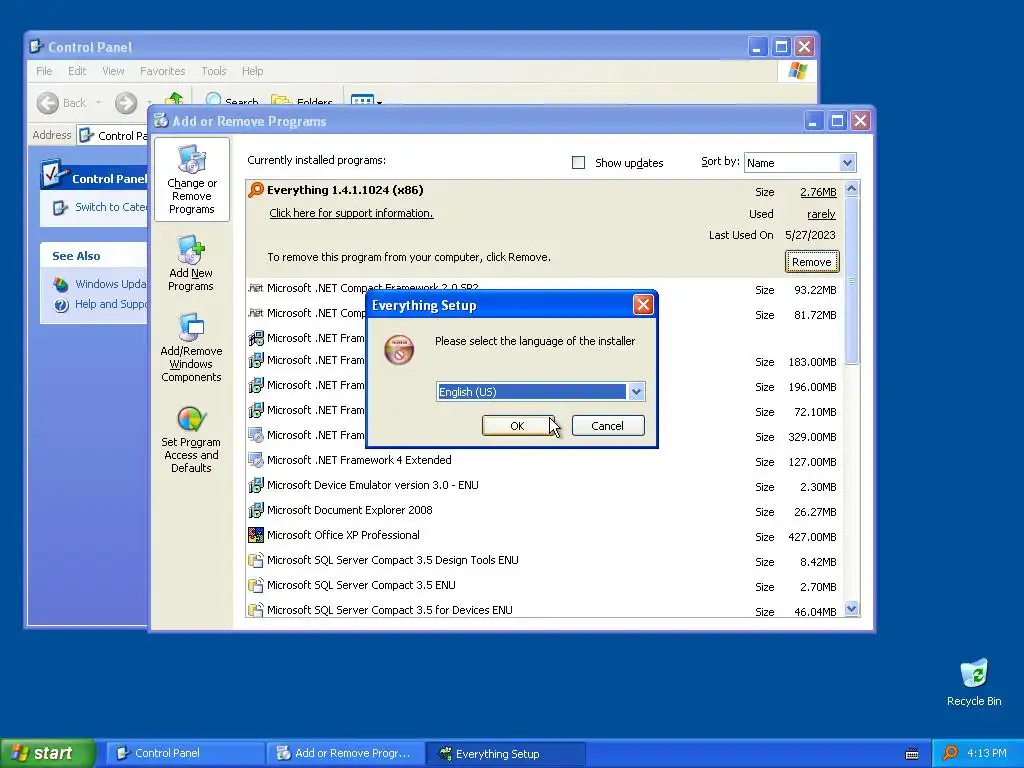This screenshot has height=768, width=1024.
Task: Click the programs list scrollbar thumb
Action: [x=851, y=281]
